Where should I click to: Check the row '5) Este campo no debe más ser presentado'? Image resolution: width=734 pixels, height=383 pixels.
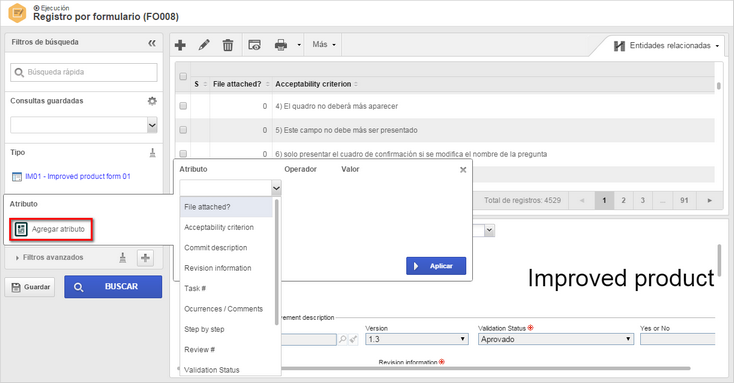(x=183, y=130)
